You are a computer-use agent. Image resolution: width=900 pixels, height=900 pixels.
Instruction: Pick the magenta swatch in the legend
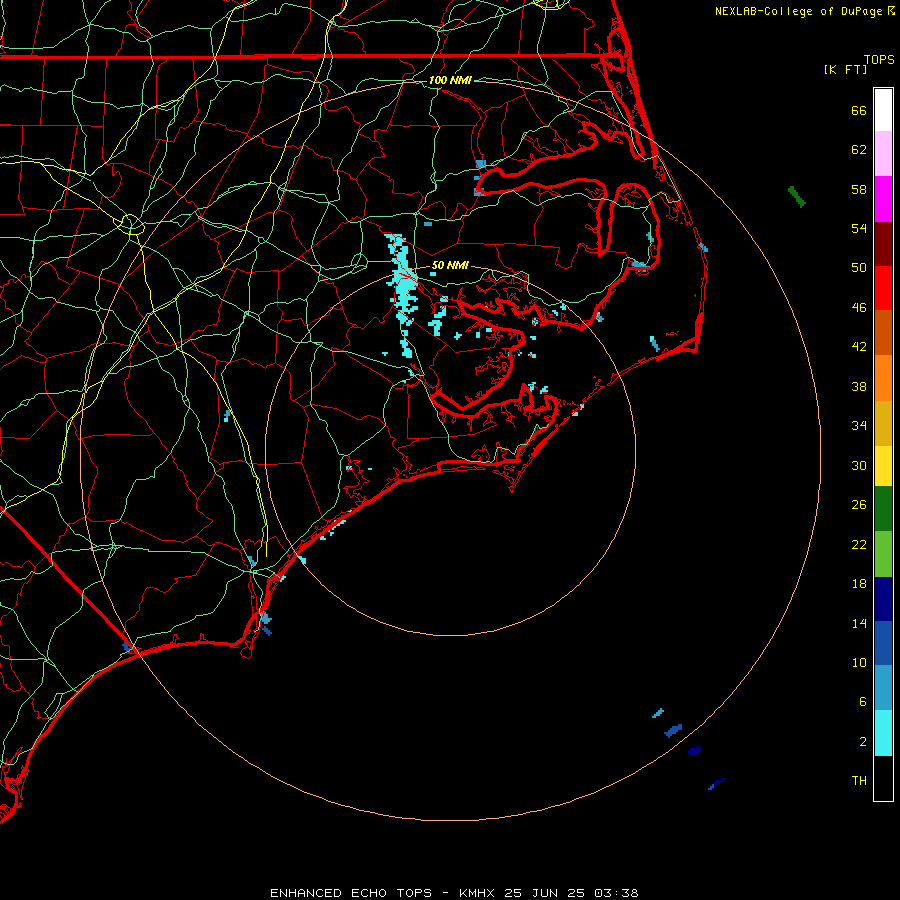[883, 199]
